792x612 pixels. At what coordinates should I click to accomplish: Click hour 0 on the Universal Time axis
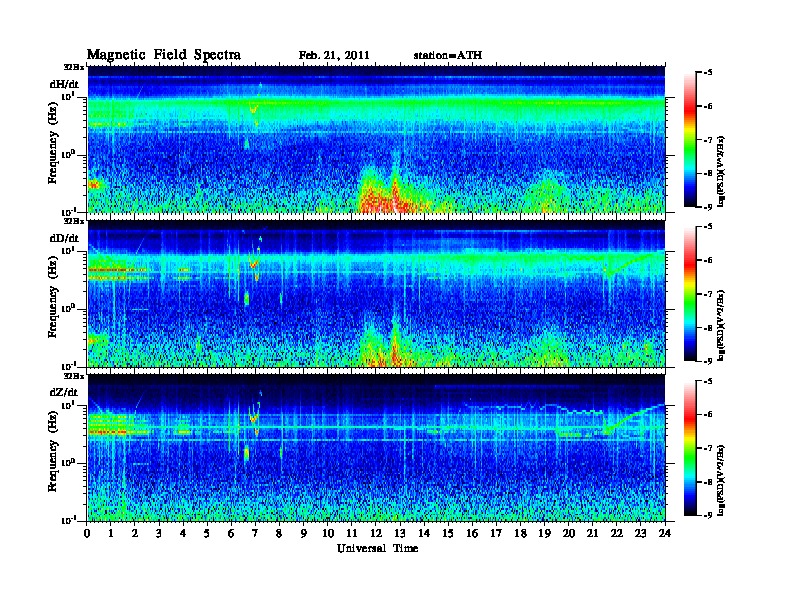(x=87, y=533)
